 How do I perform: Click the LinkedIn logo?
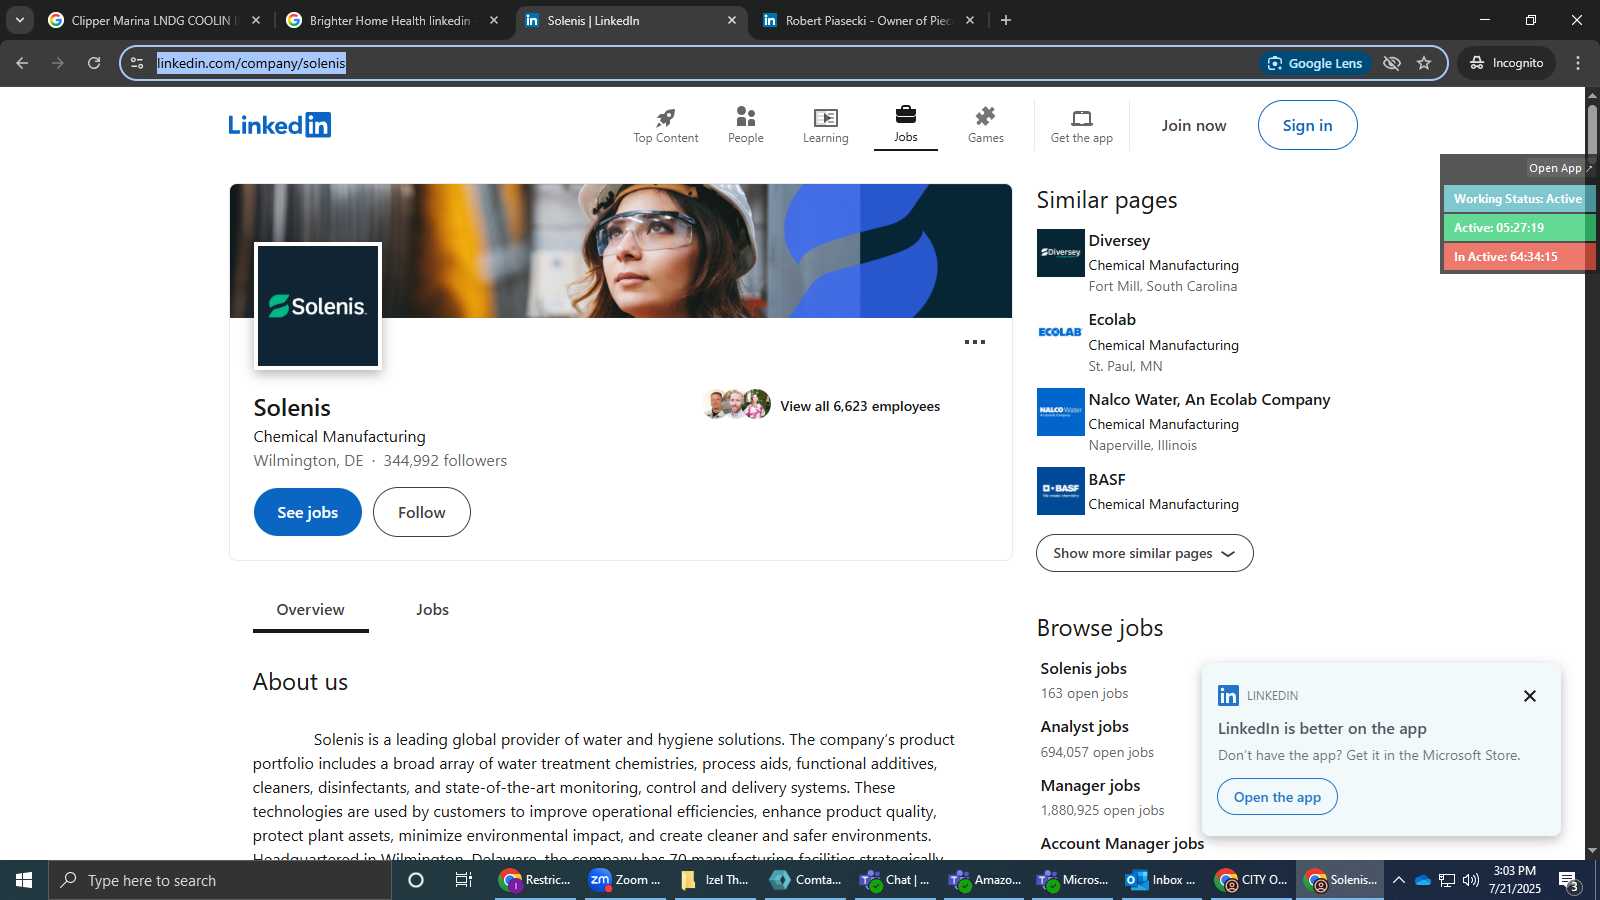coord(280,125)
